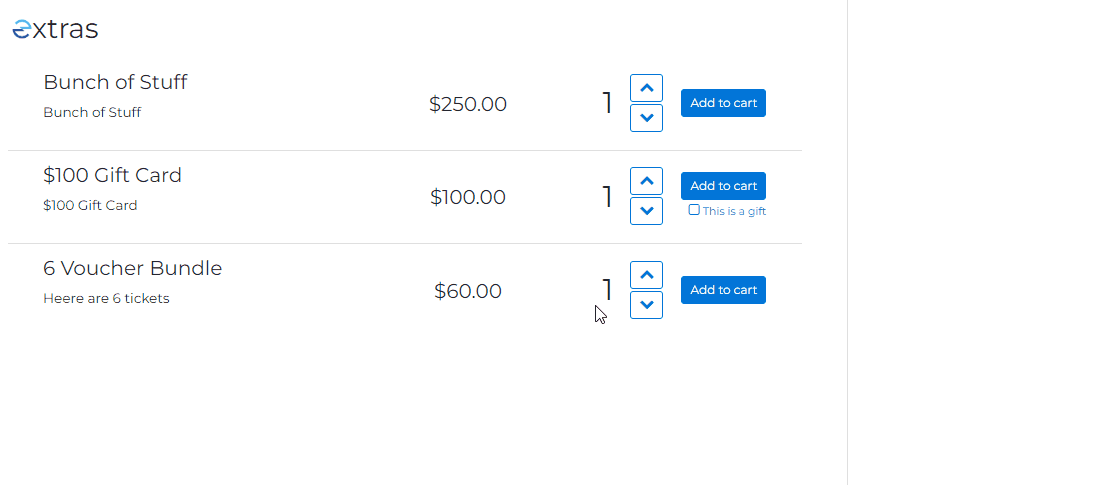Lower the $100 Gift Card quantity with the down chevron
1111x485 pixels.
(x=646, y=211)
